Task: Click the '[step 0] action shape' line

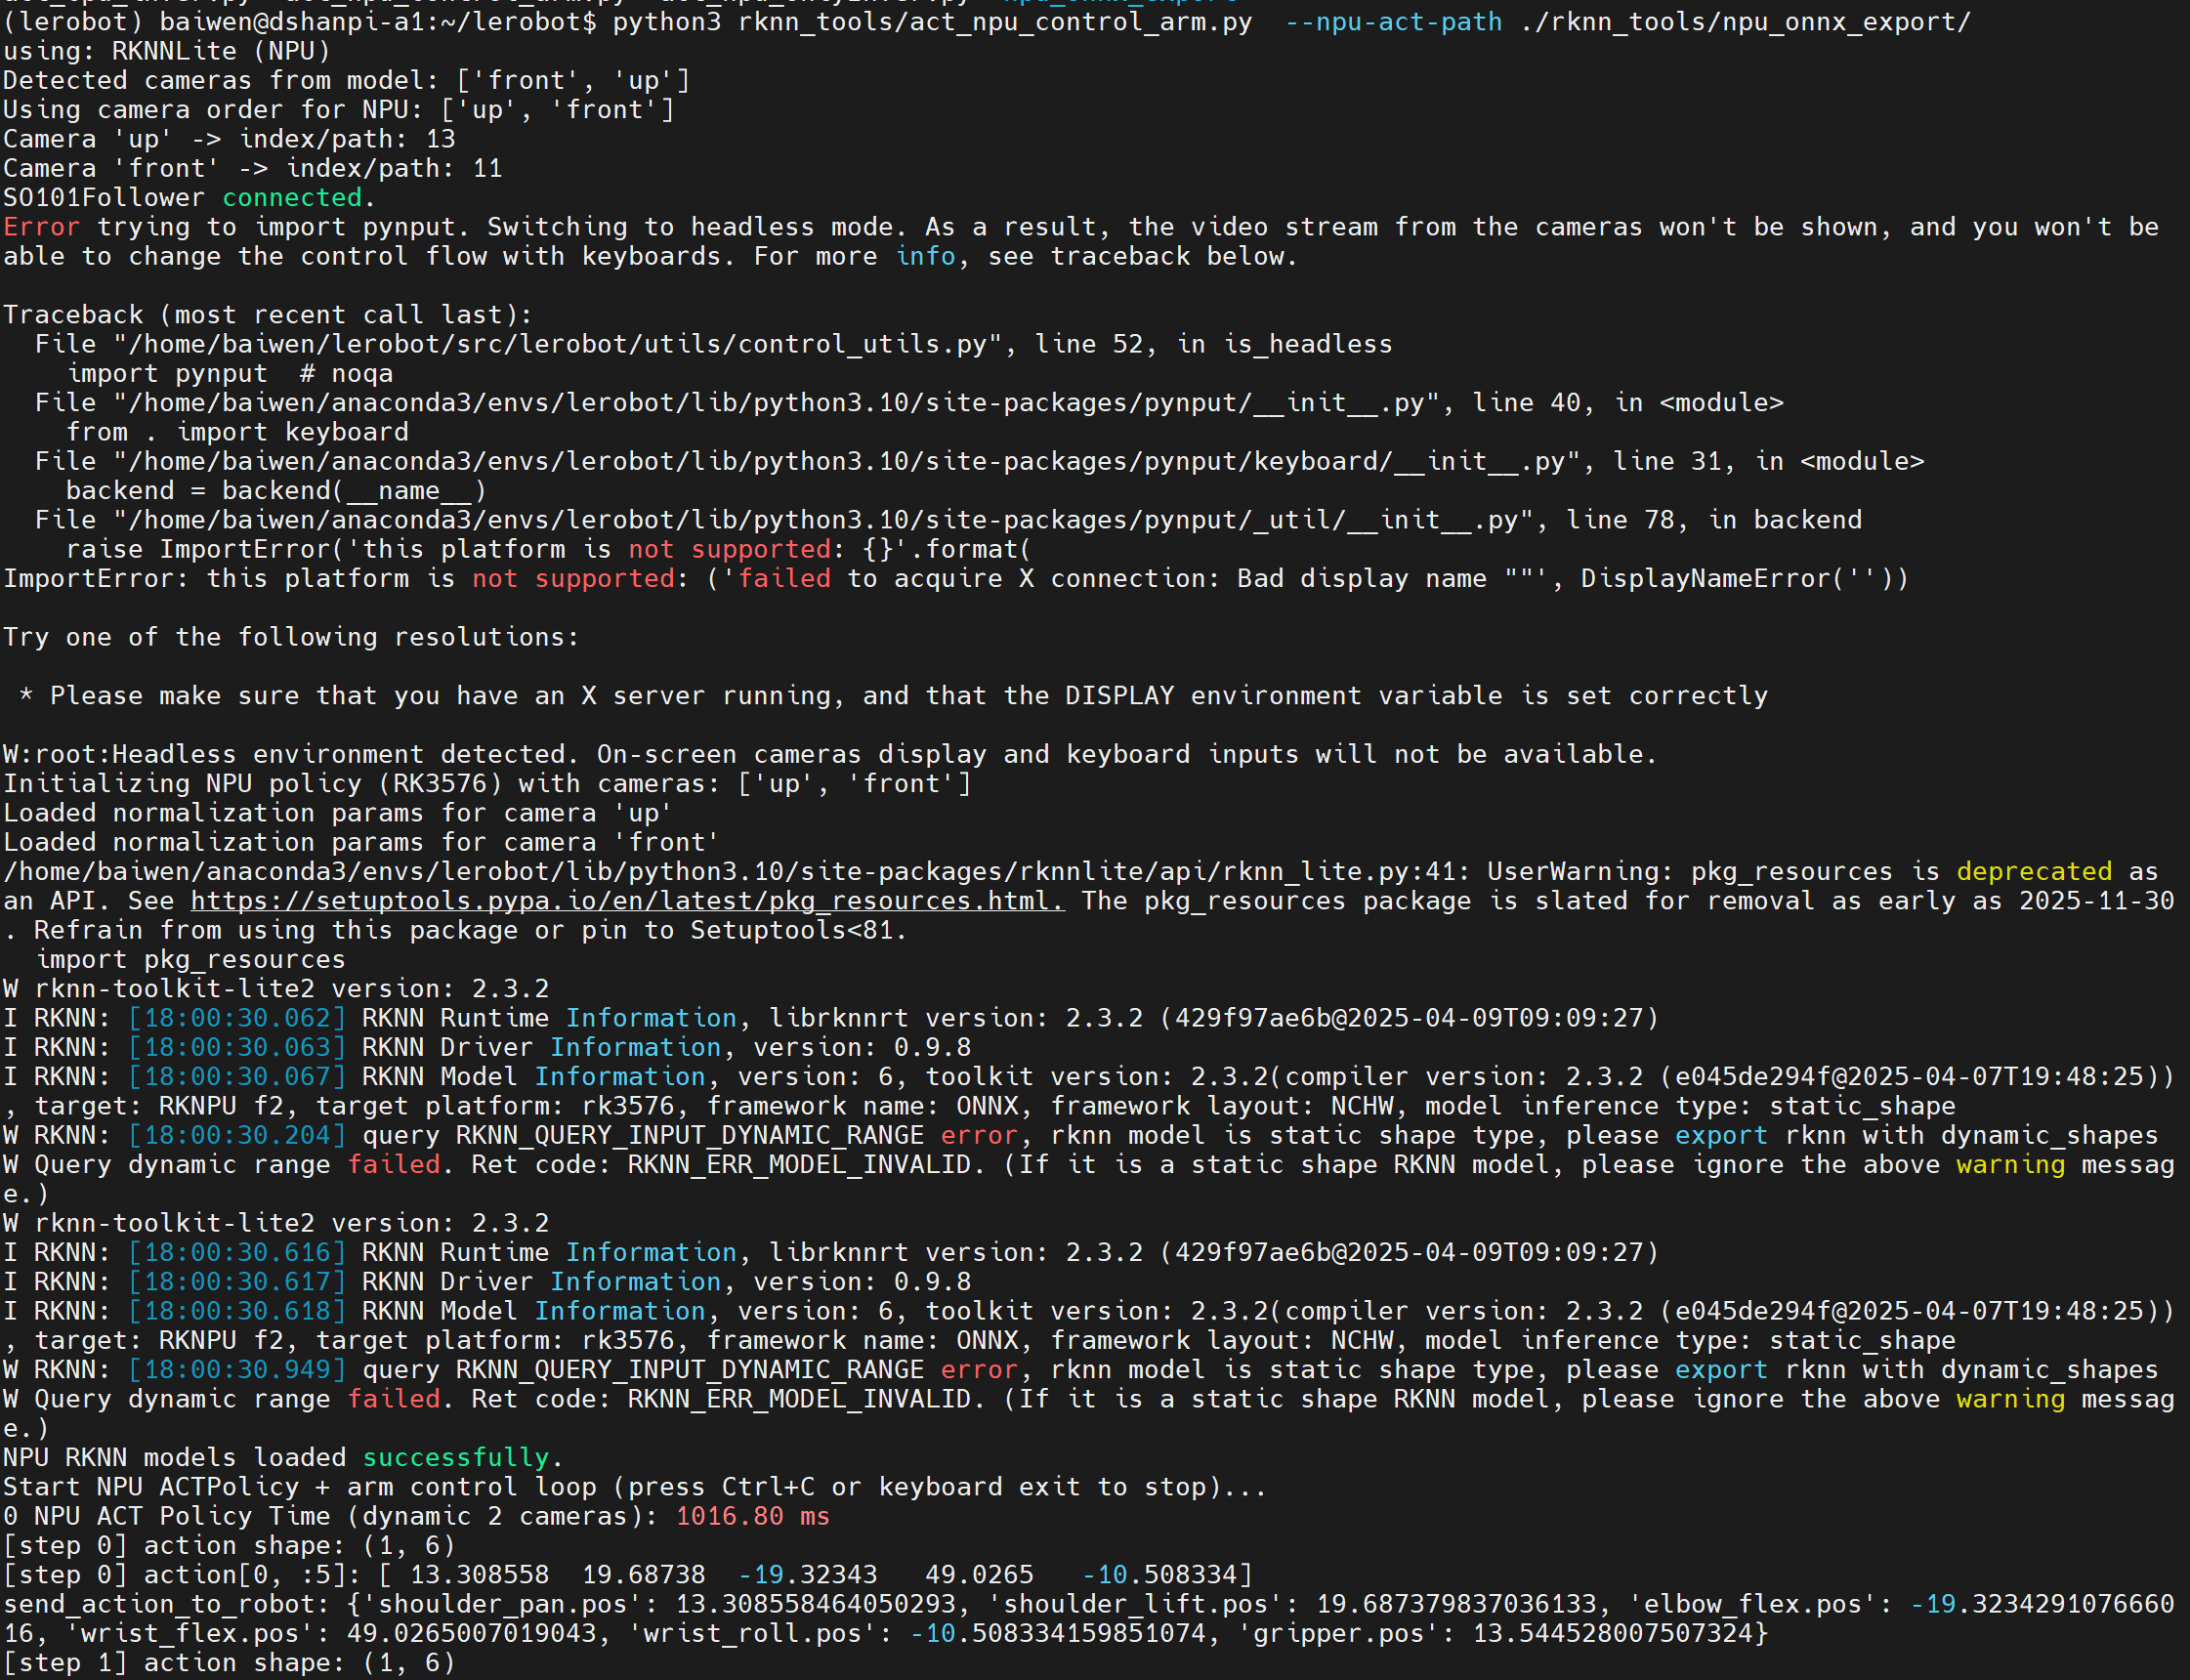Action: click(229, 1546)
